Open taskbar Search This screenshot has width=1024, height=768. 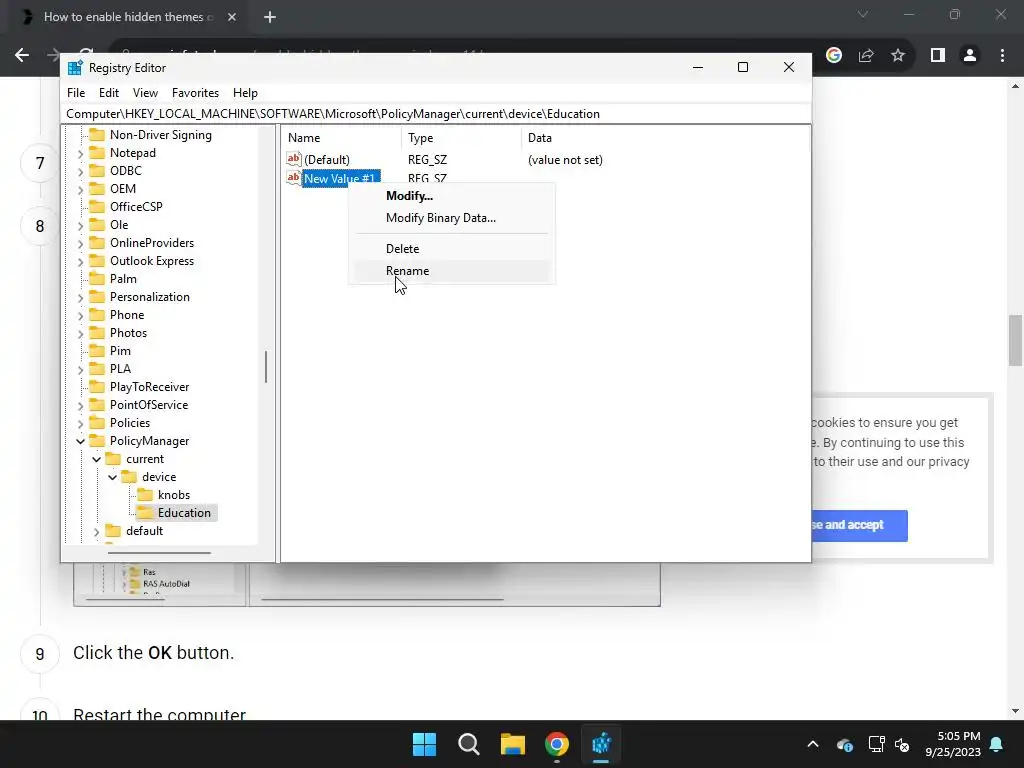(x=468, y=744)
